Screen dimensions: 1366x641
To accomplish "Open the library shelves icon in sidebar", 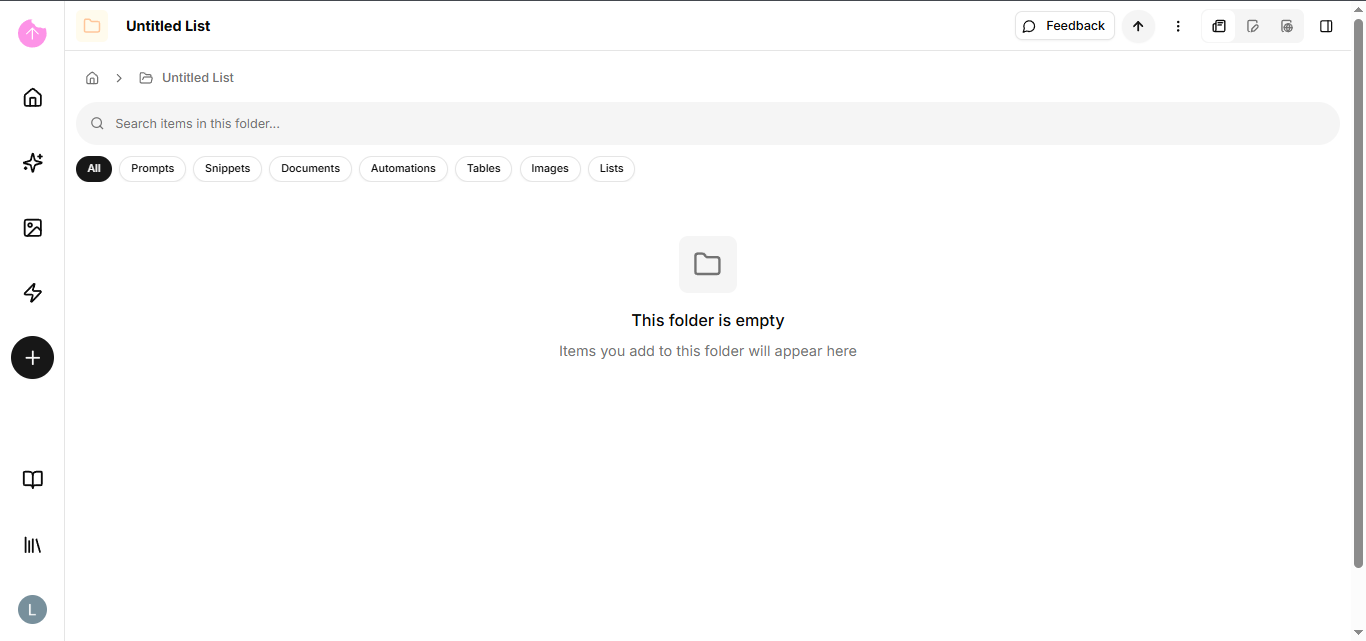I will tap(32, 545).
